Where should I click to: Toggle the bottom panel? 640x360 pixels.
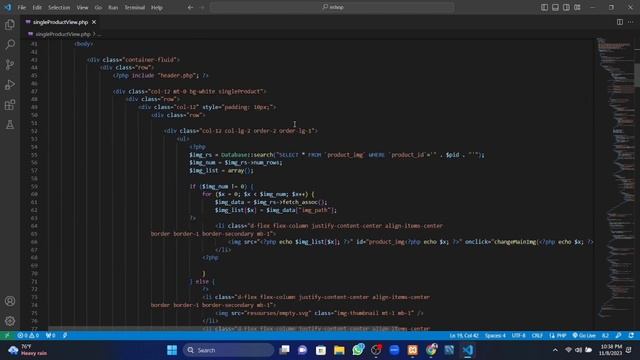555,7
